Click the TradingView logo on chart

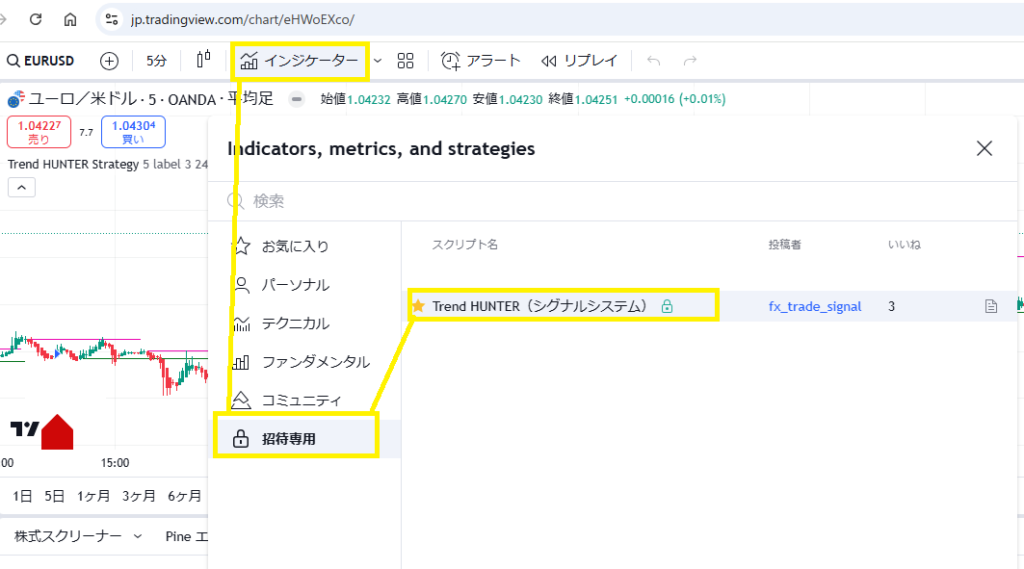click(x=25, y=429)
